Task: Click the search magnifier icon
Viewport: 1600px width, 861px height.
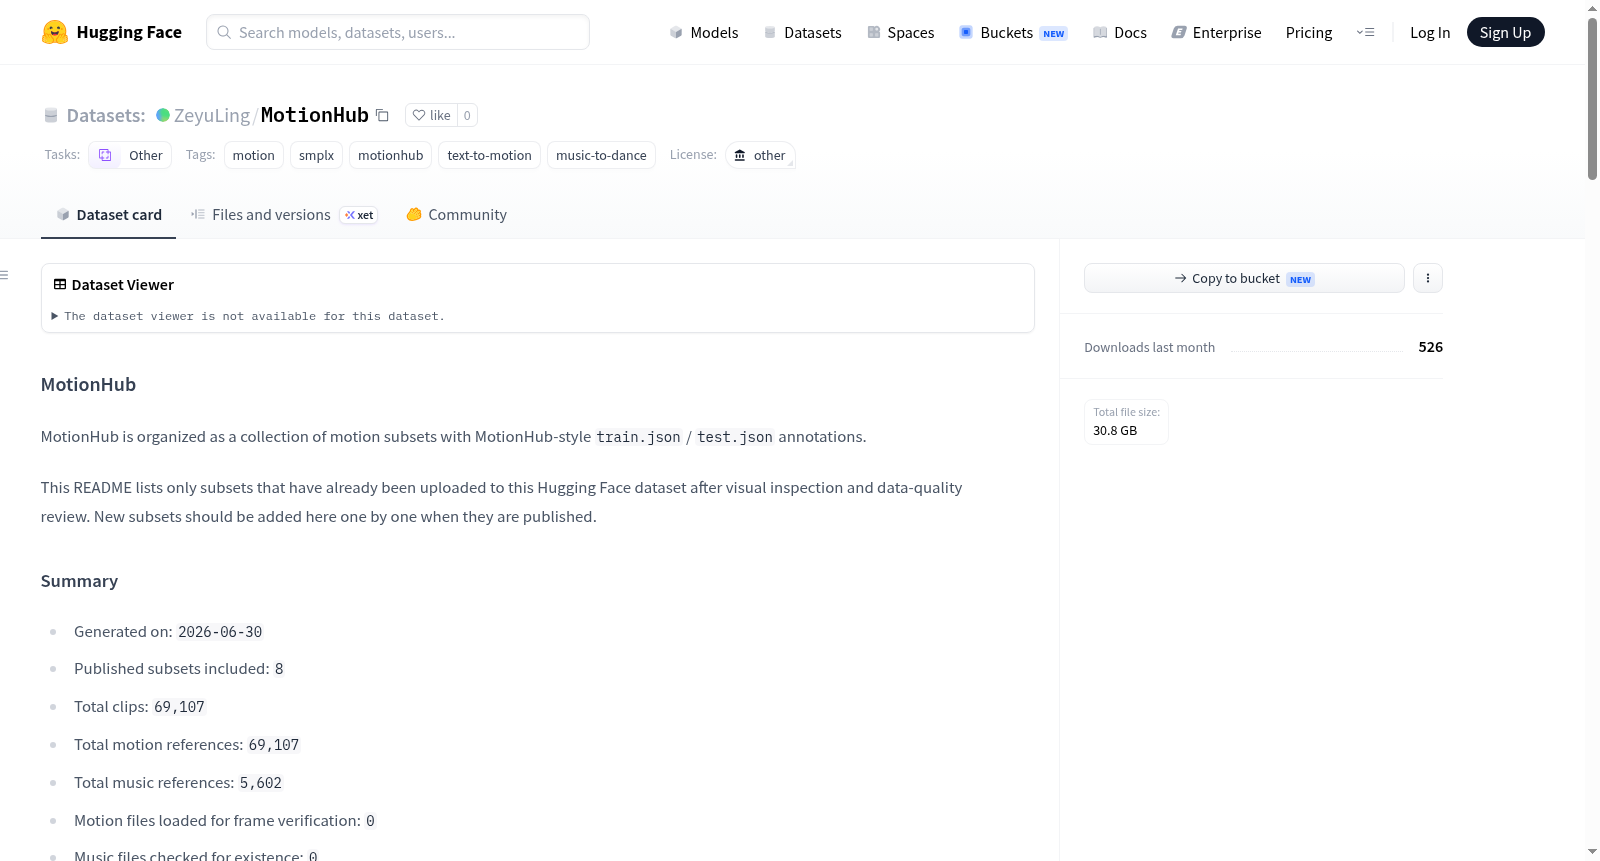Action: [225, 32]
